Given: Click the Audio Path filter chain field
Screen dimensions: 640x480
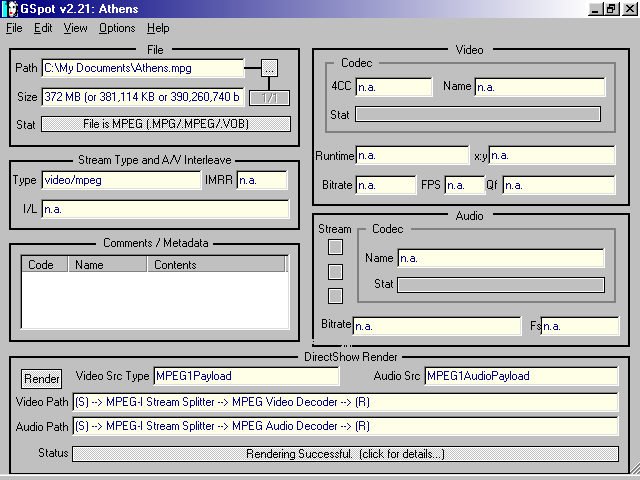Looking at the screenshot, I should [345, 426].
